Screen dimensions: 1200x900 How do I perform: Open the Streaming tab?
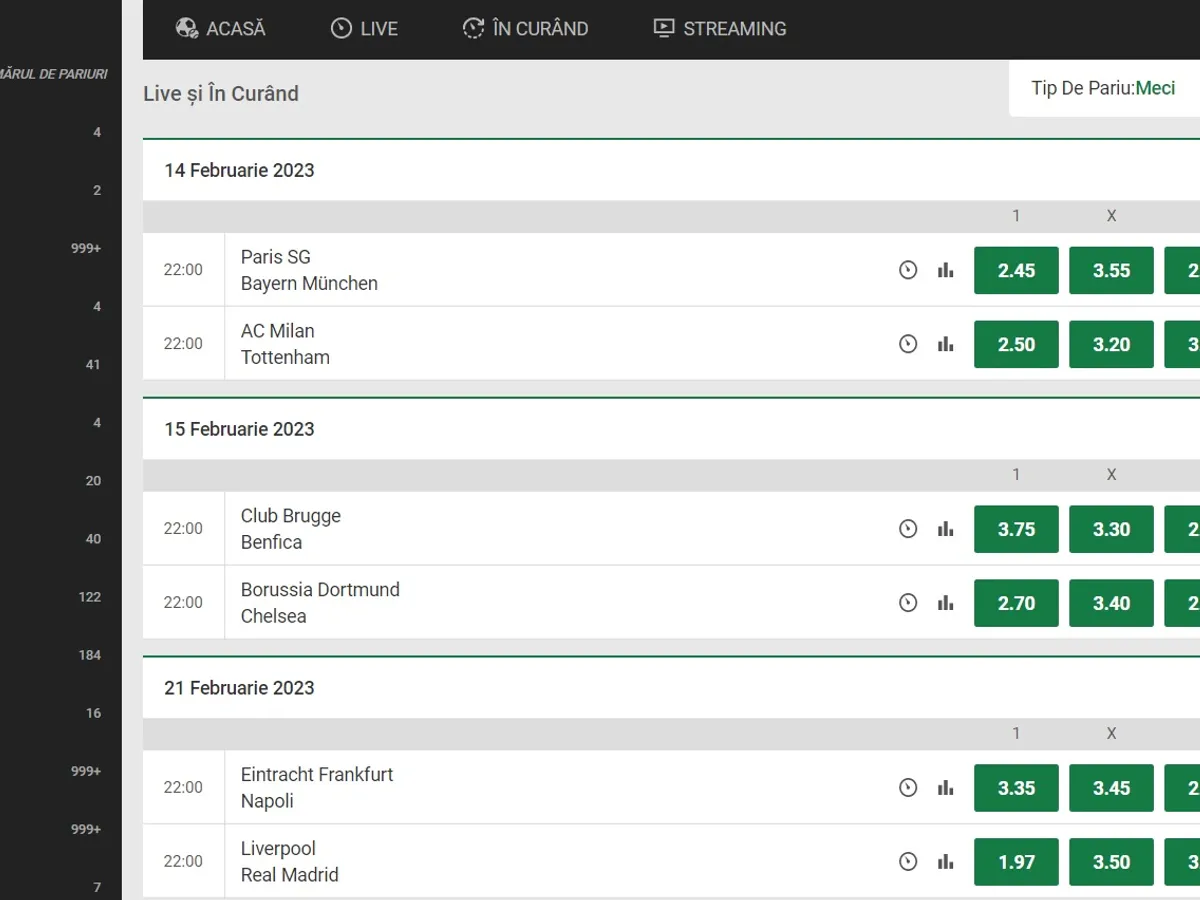(720, 29)
